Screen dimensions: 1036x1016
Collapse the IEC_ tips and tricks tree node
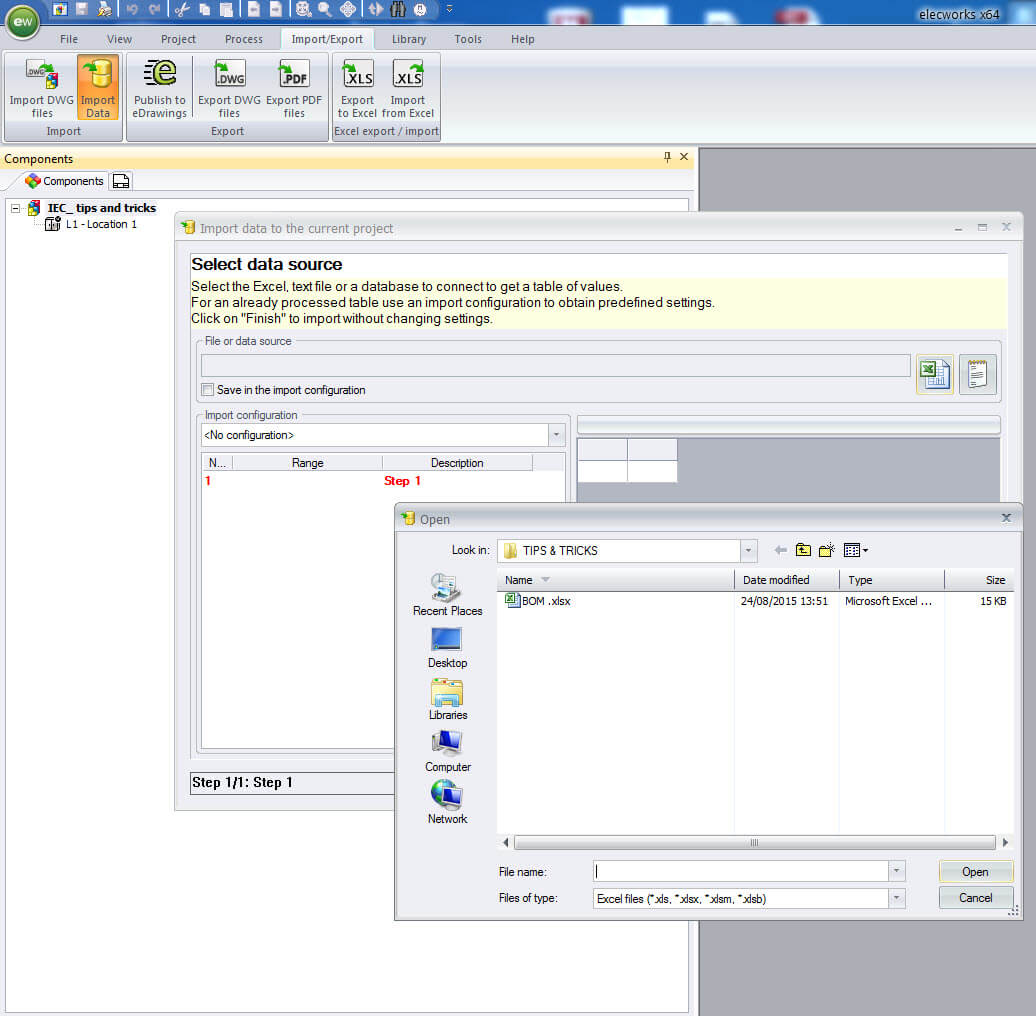(x=15, y=208)
